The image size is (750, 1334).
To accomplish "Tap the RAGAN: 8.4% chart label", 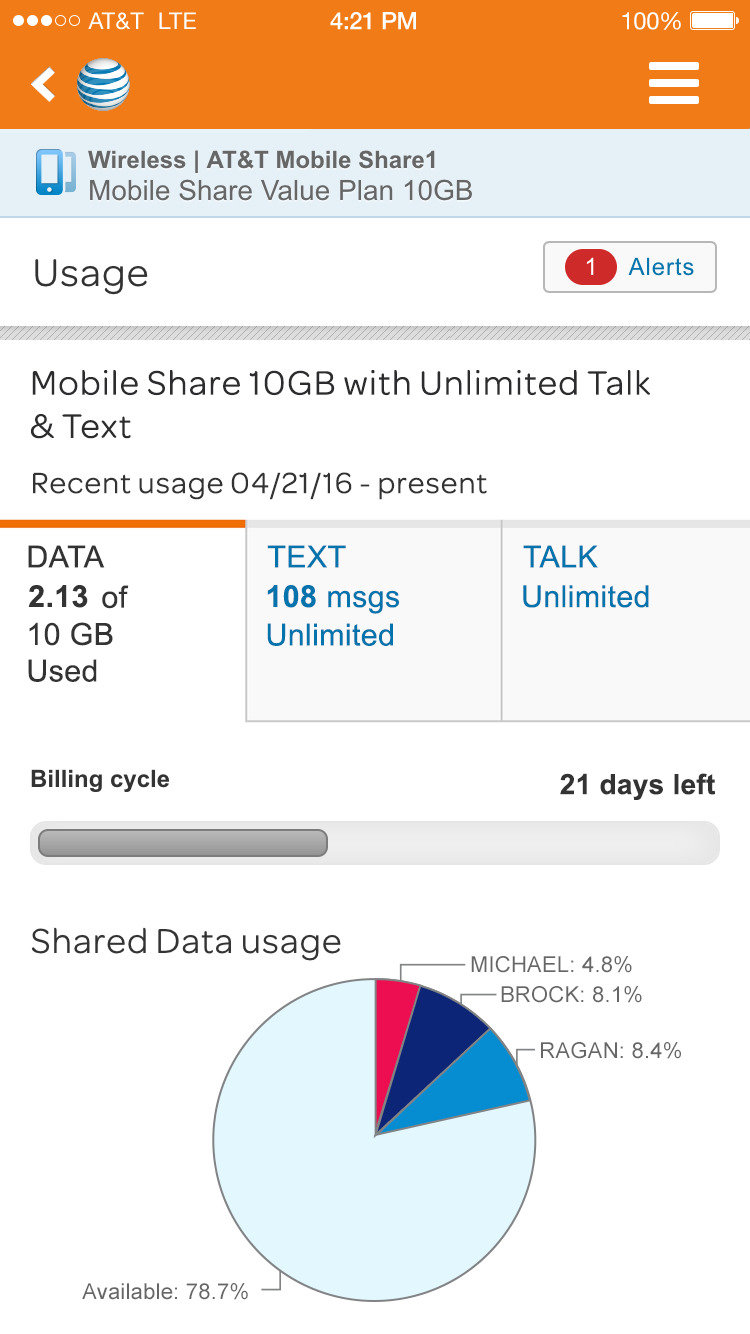I will [610, 1051].
